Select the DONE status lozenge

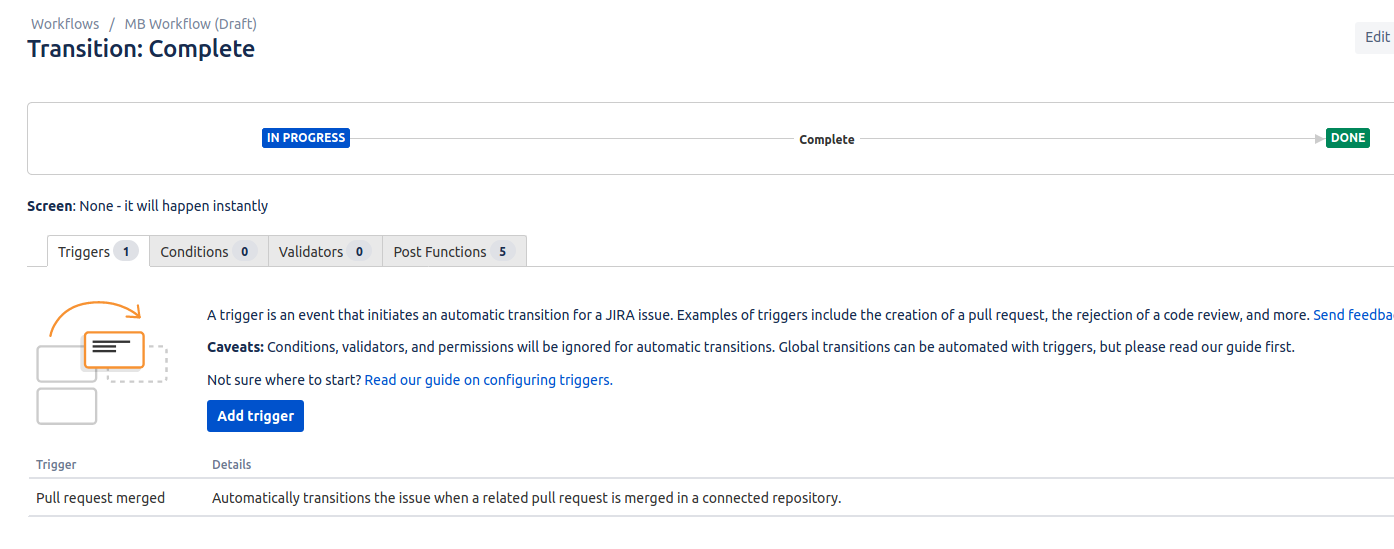pyautogui.click(x=1348, y=138)
